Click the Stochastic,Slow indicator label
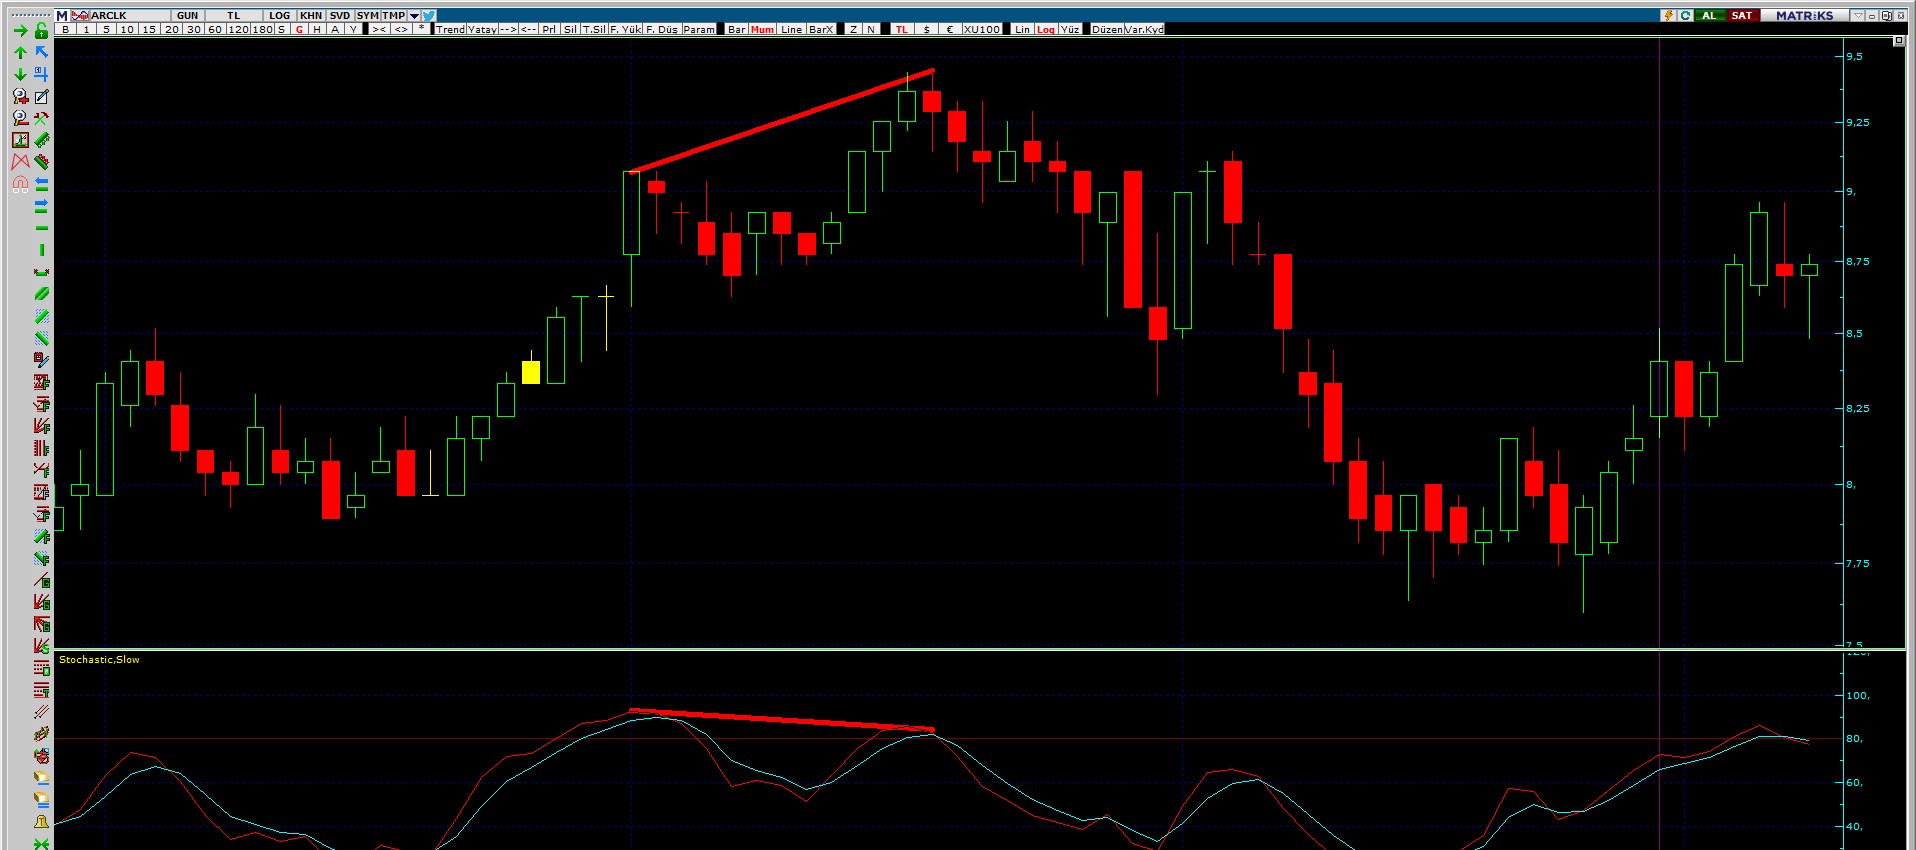The height and width of the screenshot is (850, 1916). pos(99,659)
